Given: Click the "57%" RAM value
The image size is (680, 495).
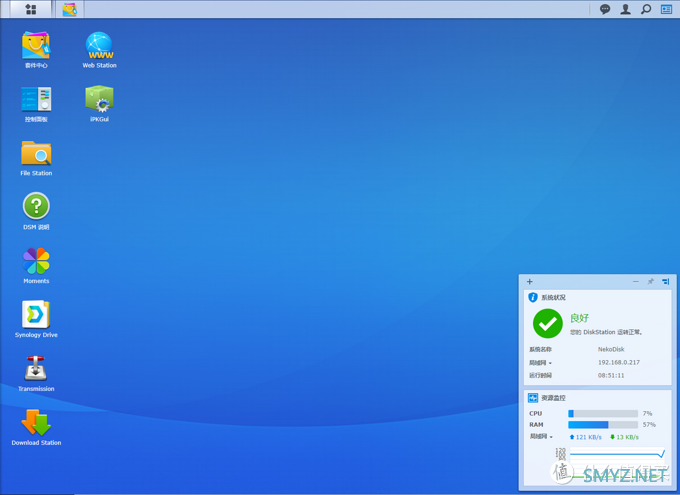Looking at the screenshot, I should click(x=649, y=425).
